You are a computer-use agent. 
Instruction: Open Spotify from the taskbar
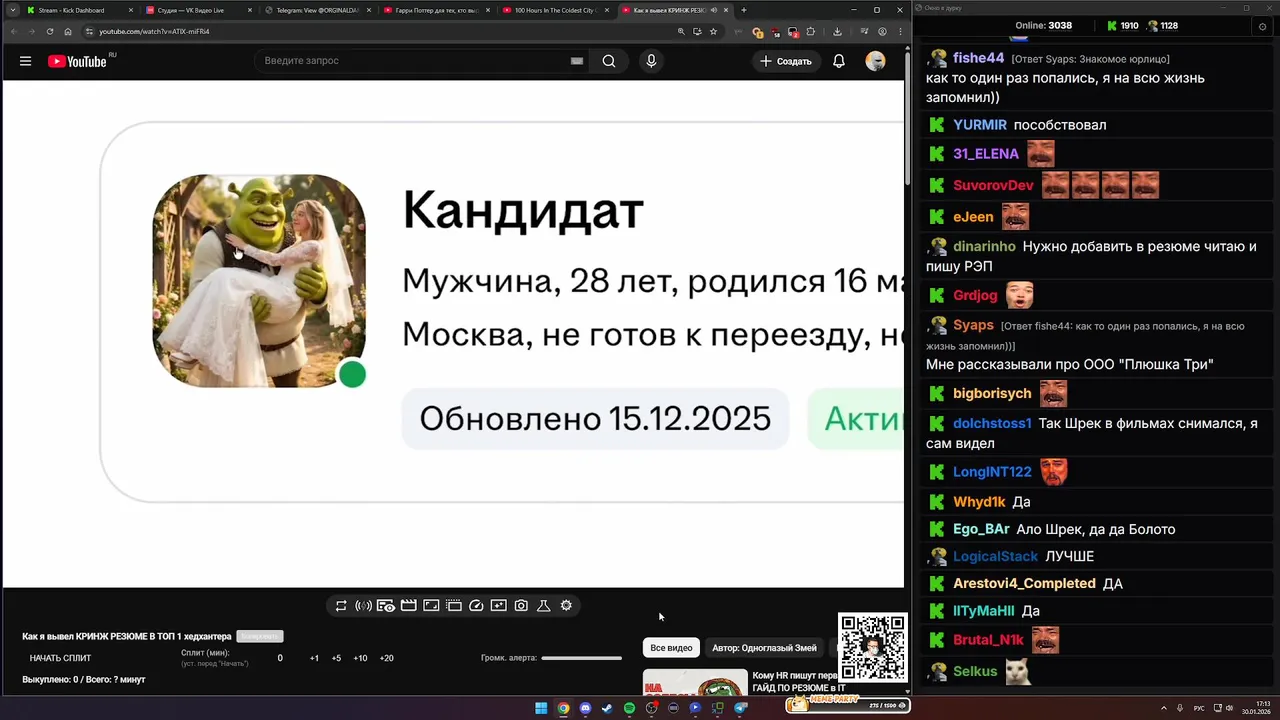point(629,708)
